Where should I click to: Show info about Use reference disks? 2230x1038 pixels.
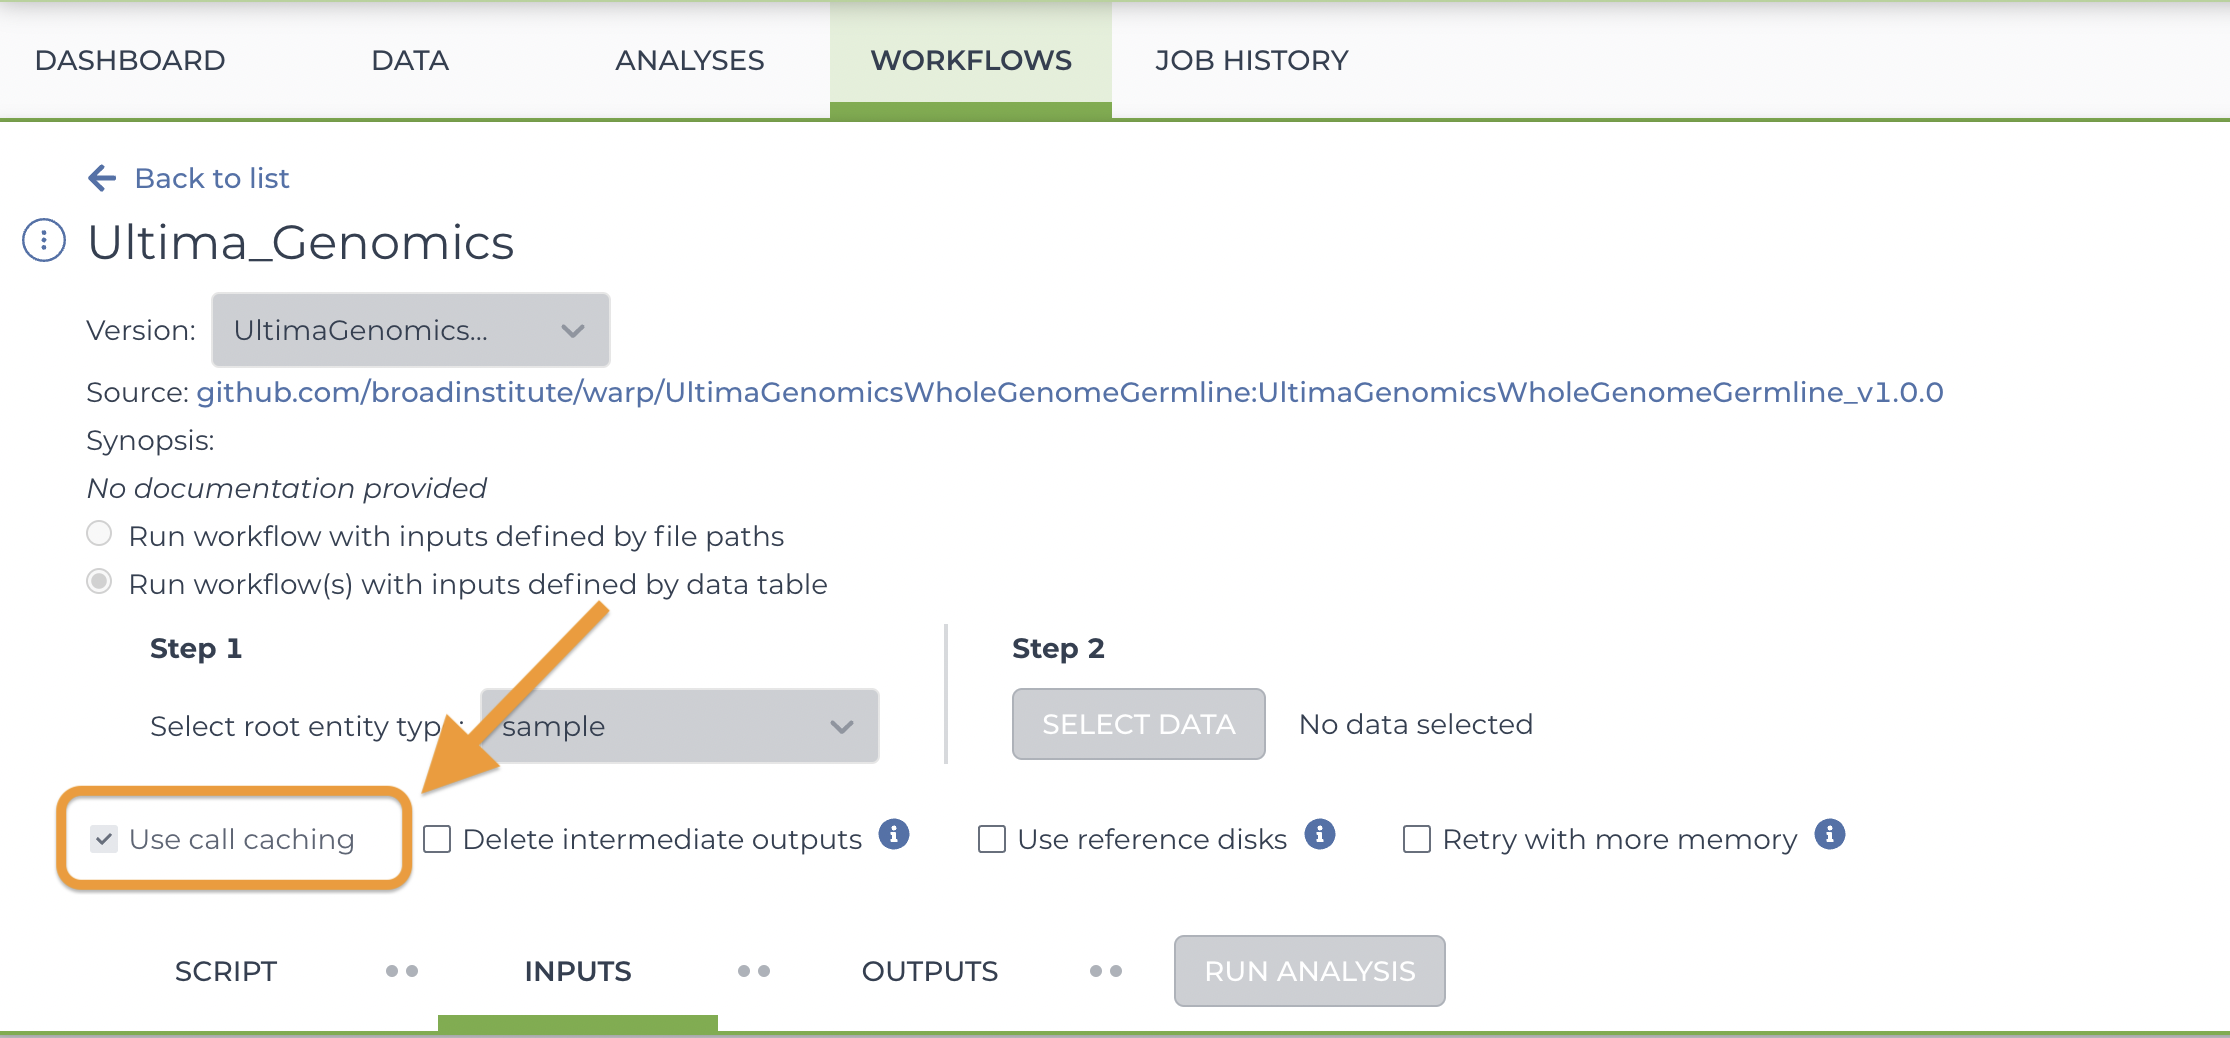pos(1320,834)
